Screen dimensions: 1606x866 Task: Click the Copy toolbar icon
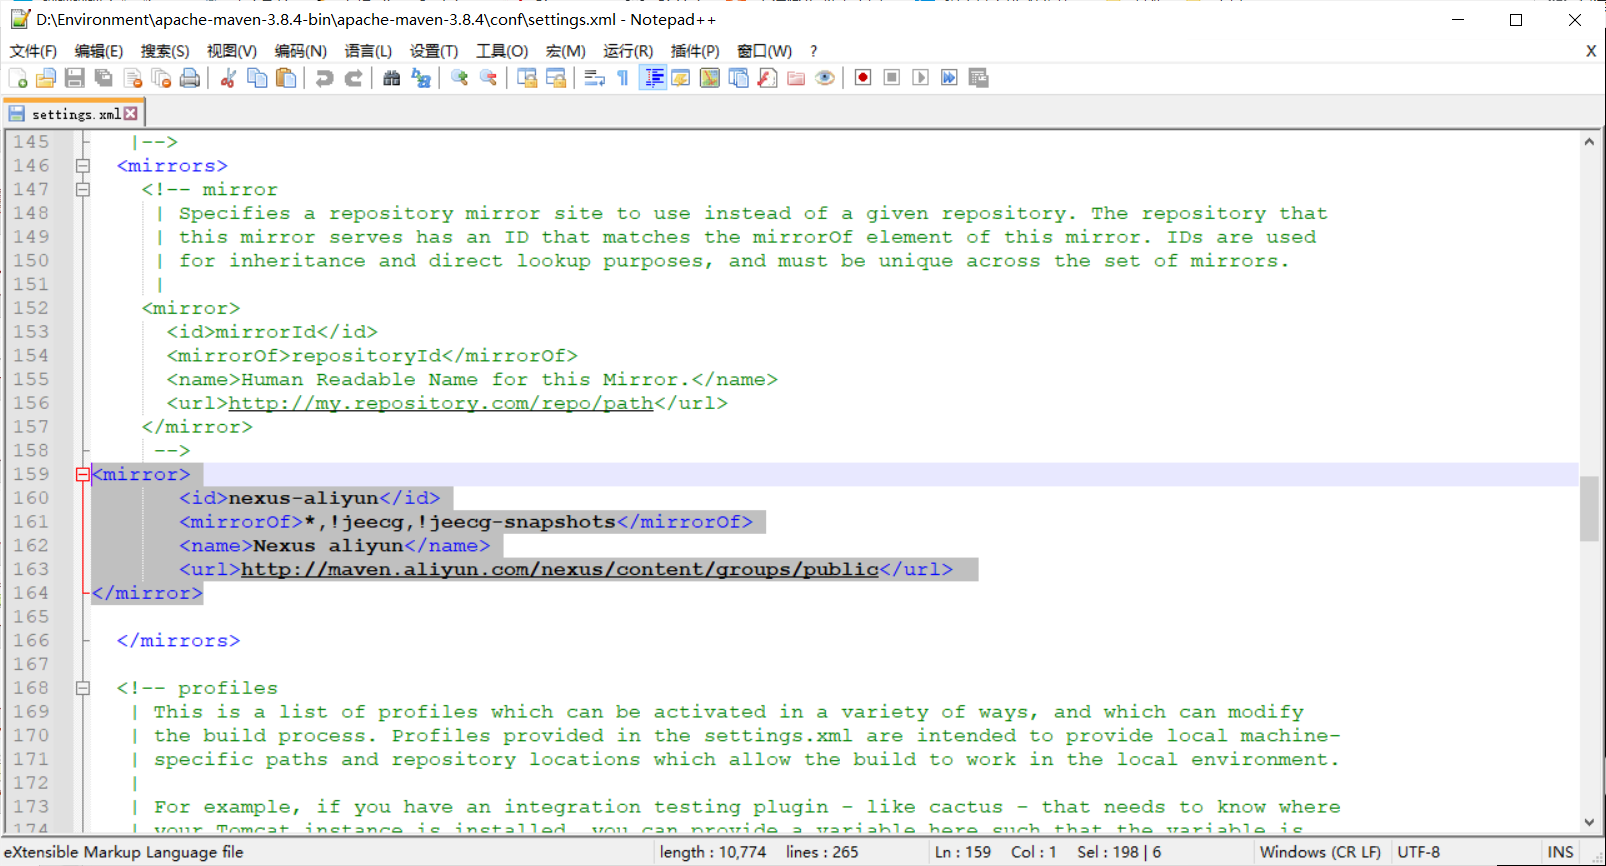click(257, 78)
